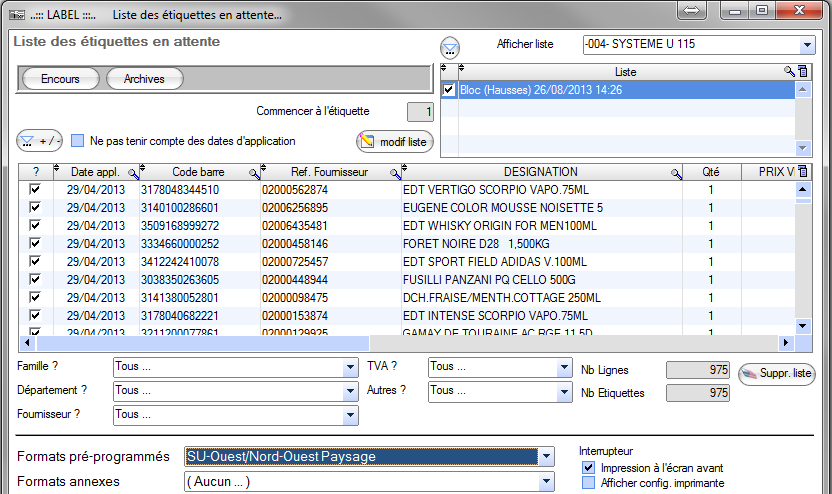Switch to the Archives tab
Image resolution: width=832 pixels, height=494 pixels.
[x=144, y=79]
